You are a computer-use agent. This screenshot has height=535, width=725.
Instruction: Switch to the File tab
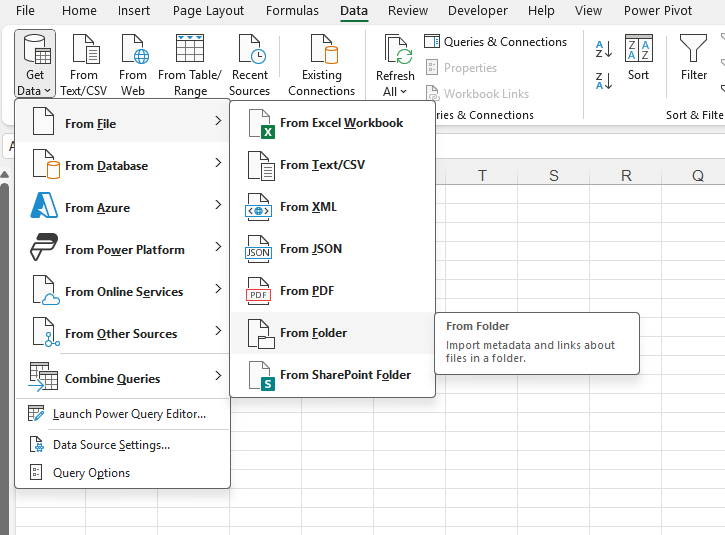point(25,10)
